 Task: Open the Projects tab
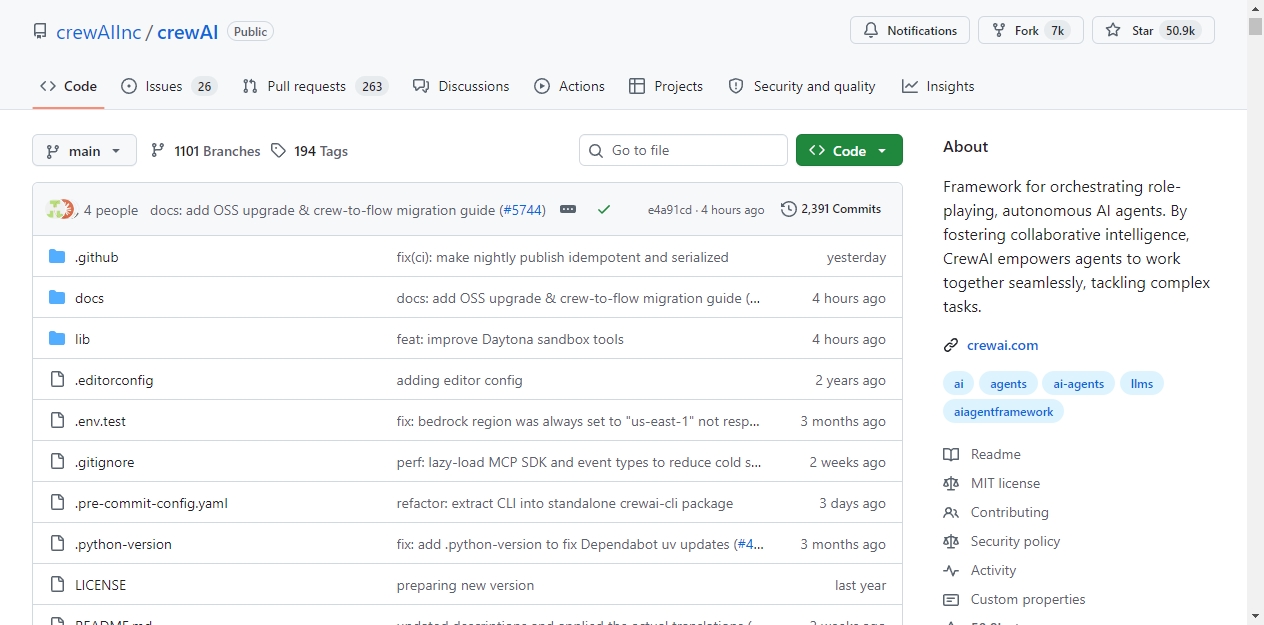(x=666, y=87)
